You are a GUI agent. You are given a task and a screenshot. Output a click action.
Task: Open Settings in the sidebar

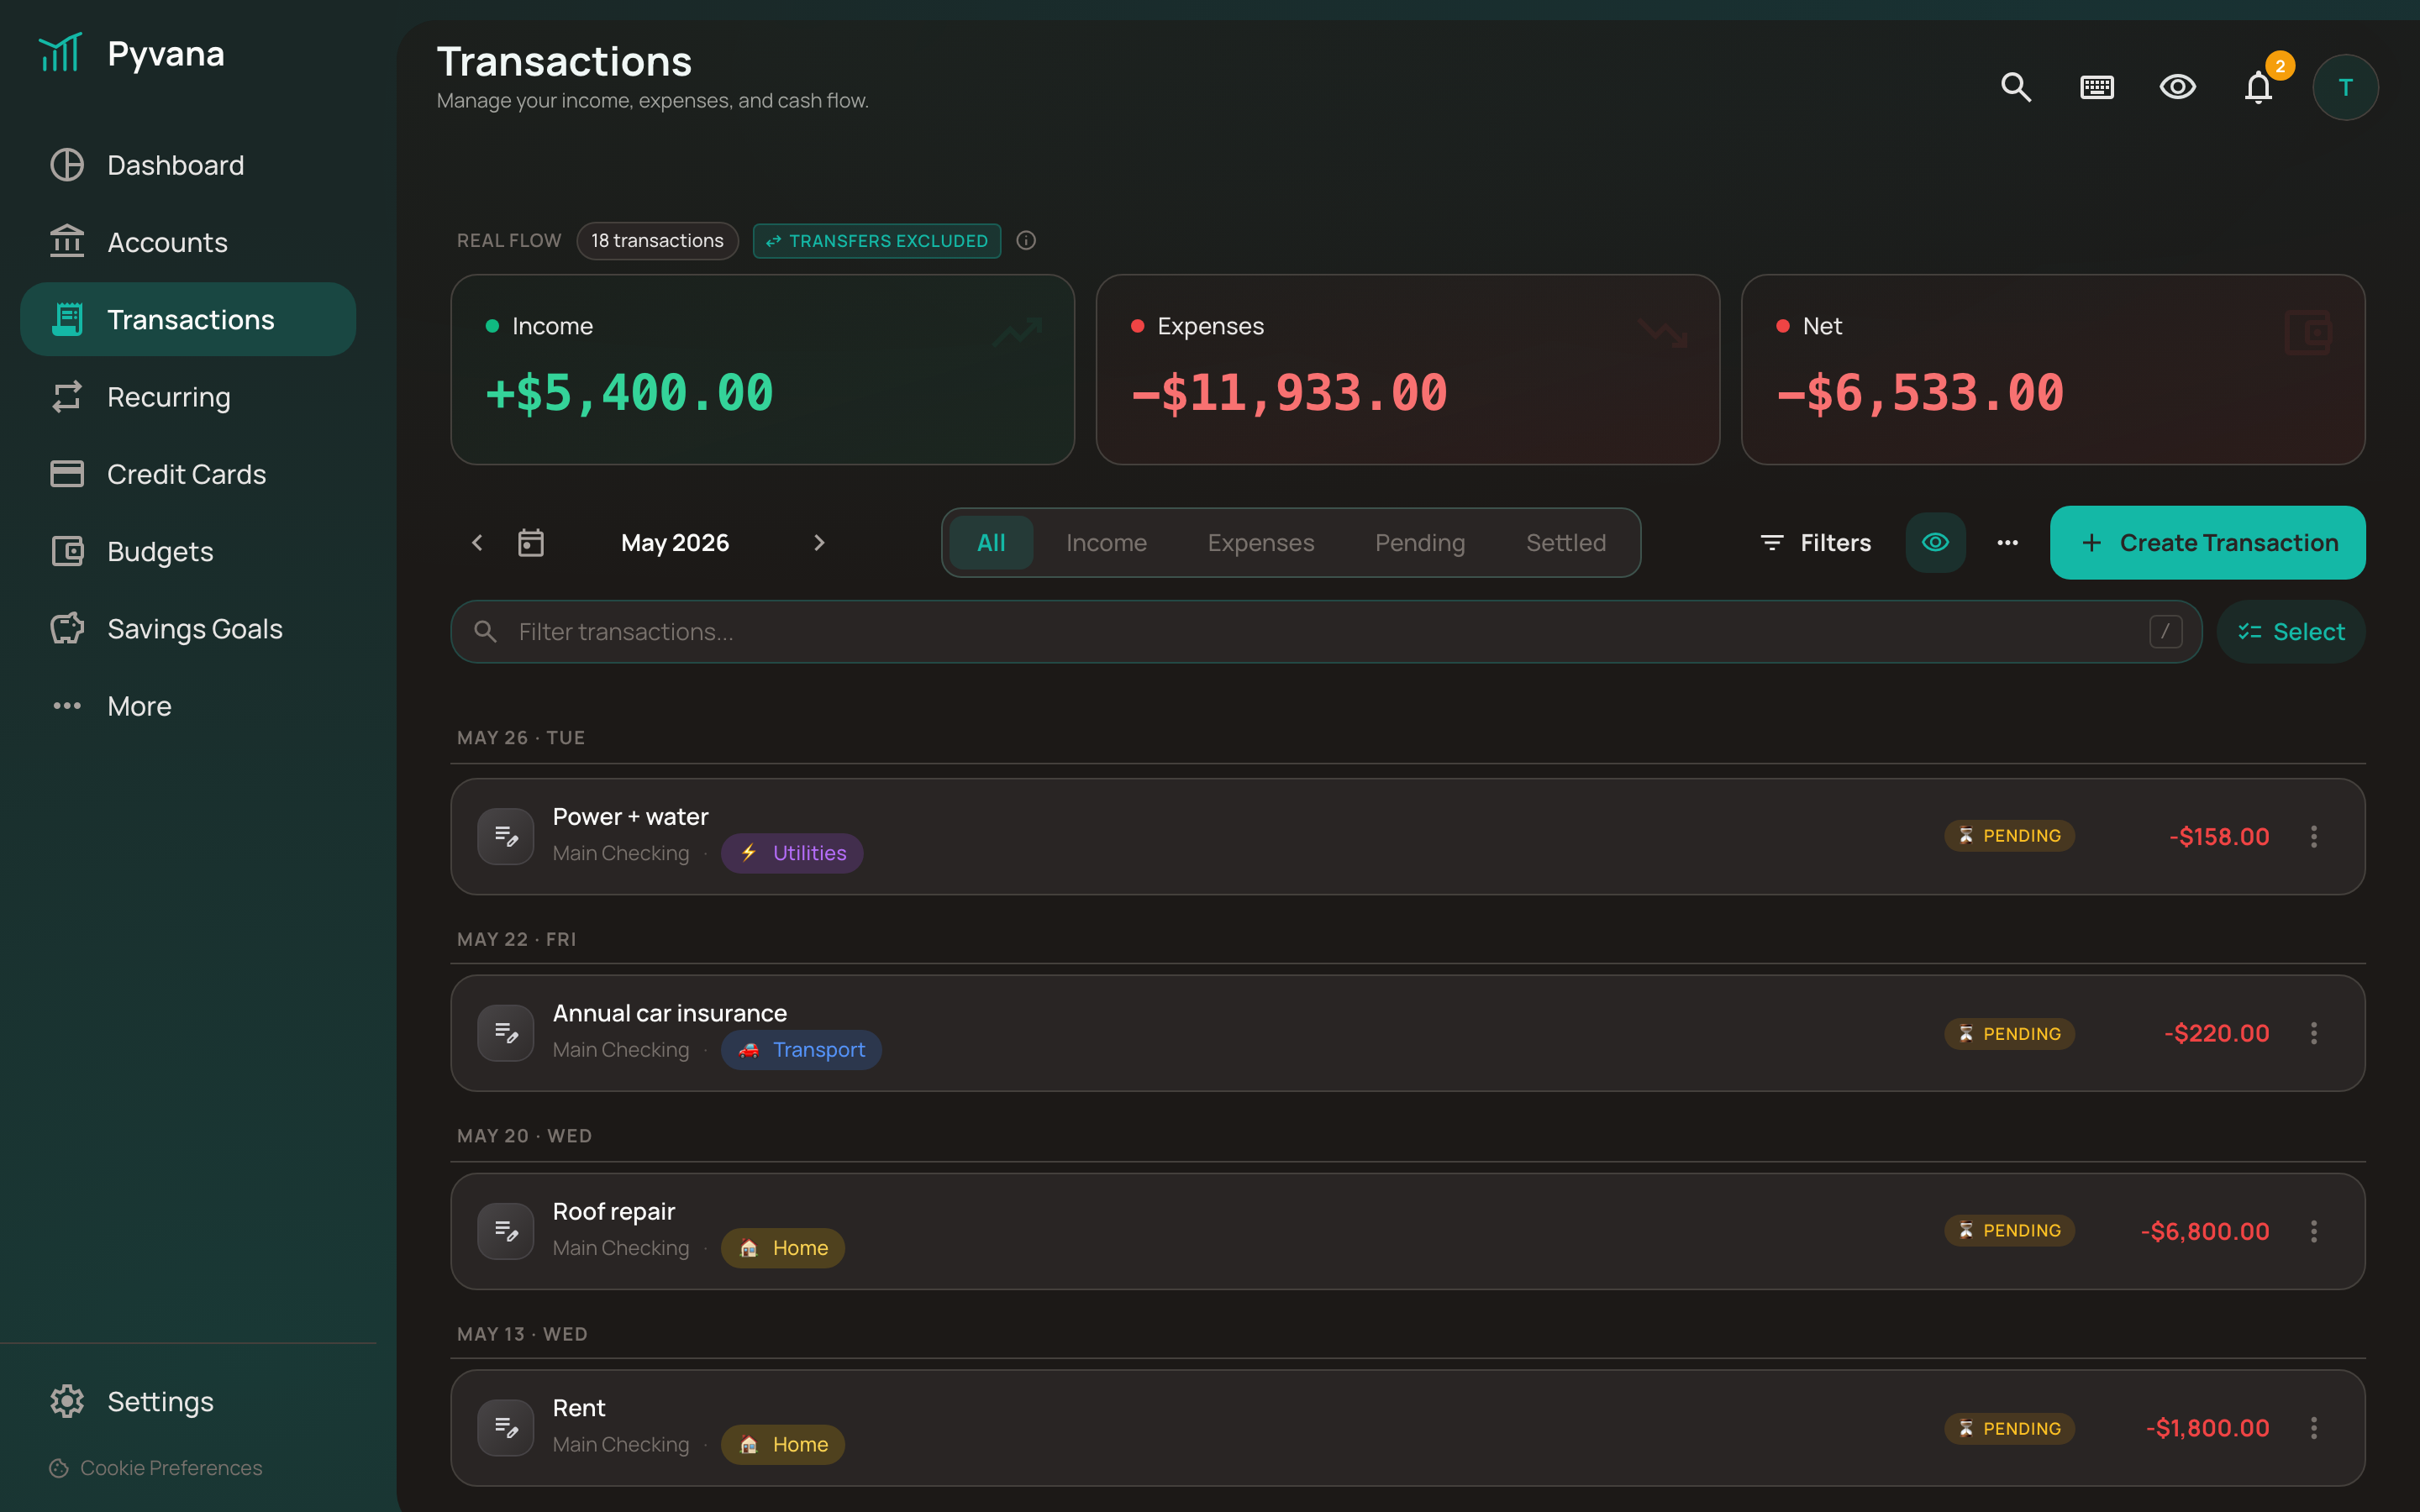point(188,1401)
